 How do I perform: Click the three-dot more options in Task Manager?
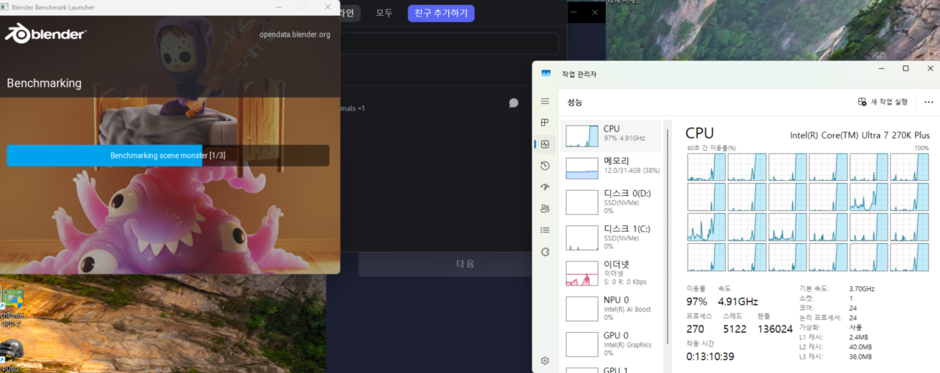point(929,102)
